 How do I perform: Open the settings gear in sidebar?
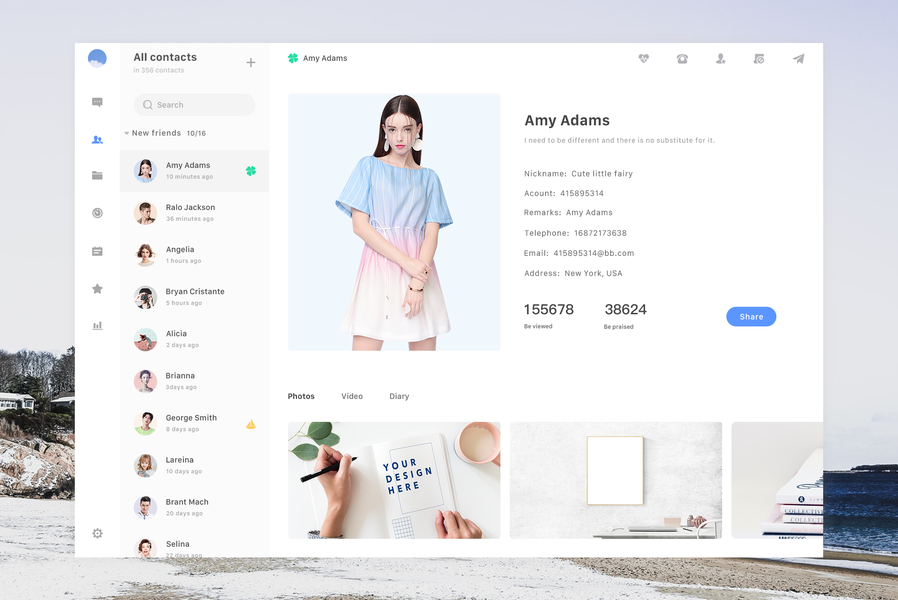pos(97,533)
